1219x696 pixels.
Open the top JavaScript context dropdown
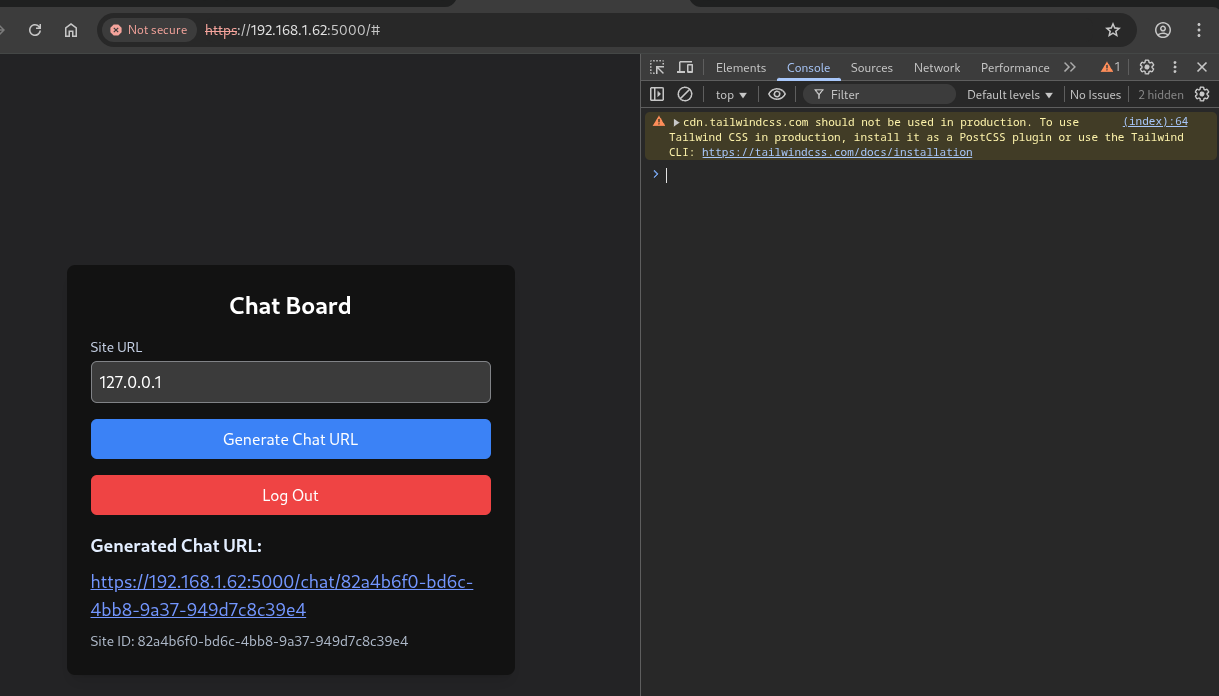pyautogui.click(x=731, y=95)
